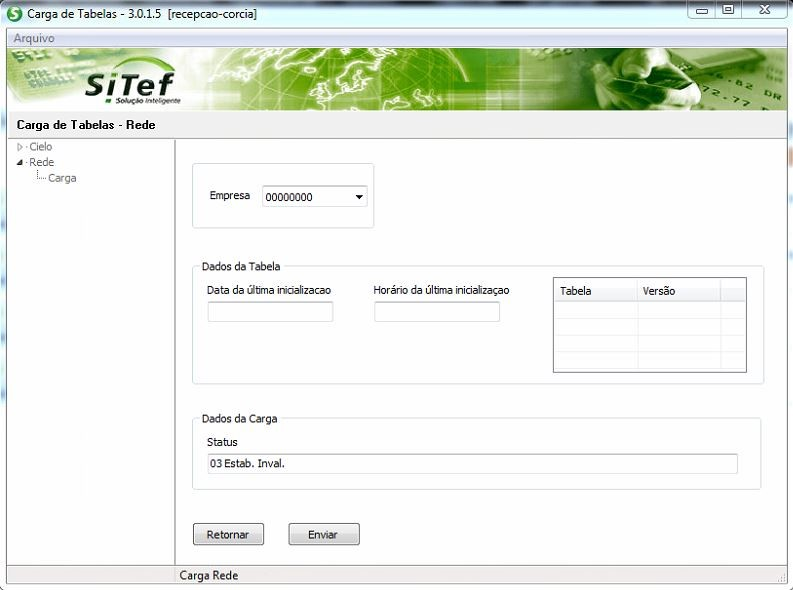Image resolution: width=793 pixels, height=590 pixels.
Task: Open the Empresa dropdown arrow
Action: (359, 197)
